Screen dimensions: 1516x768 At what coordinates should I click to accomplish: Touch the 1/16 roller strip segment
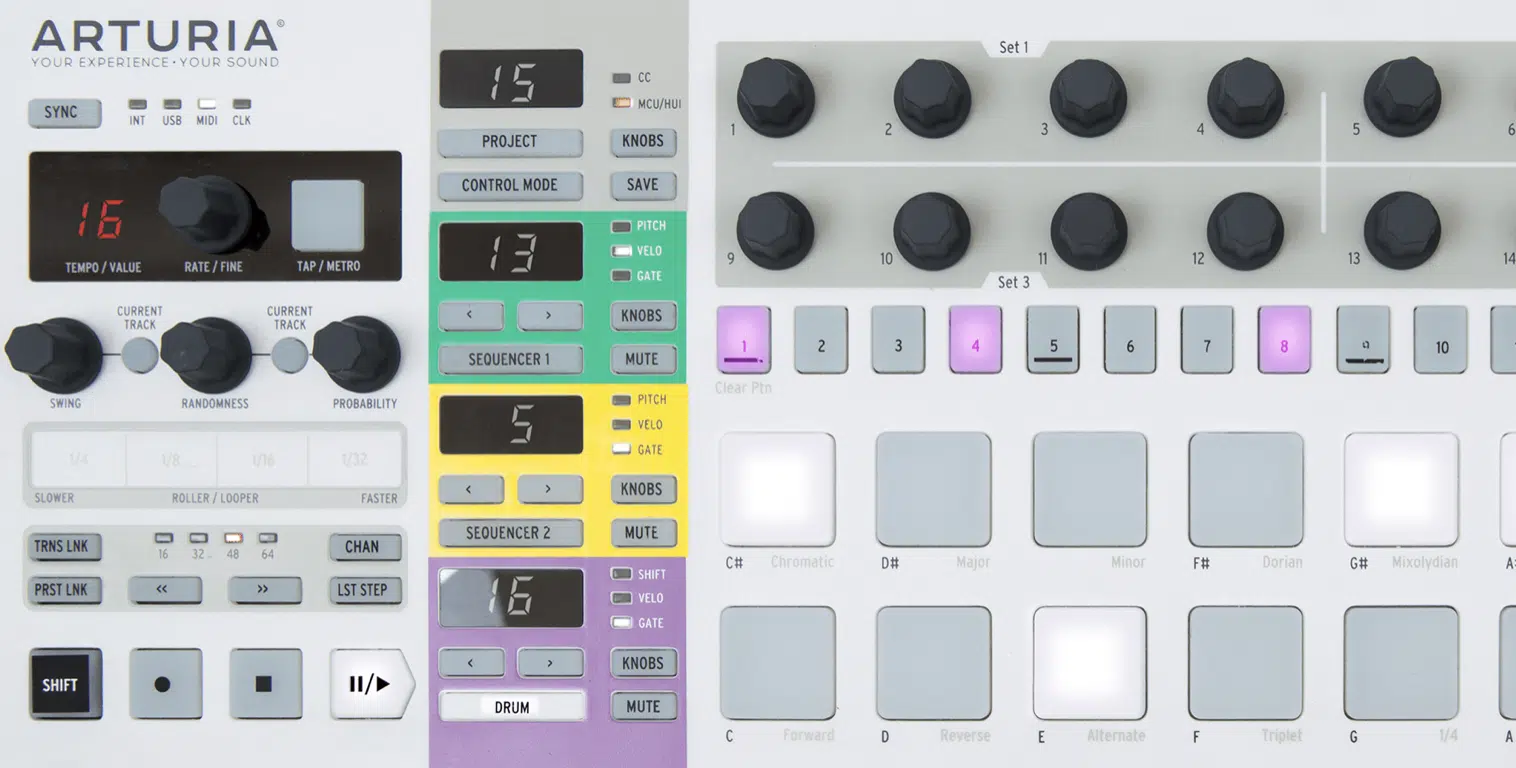pyautogui.click(x=262, y=460)
